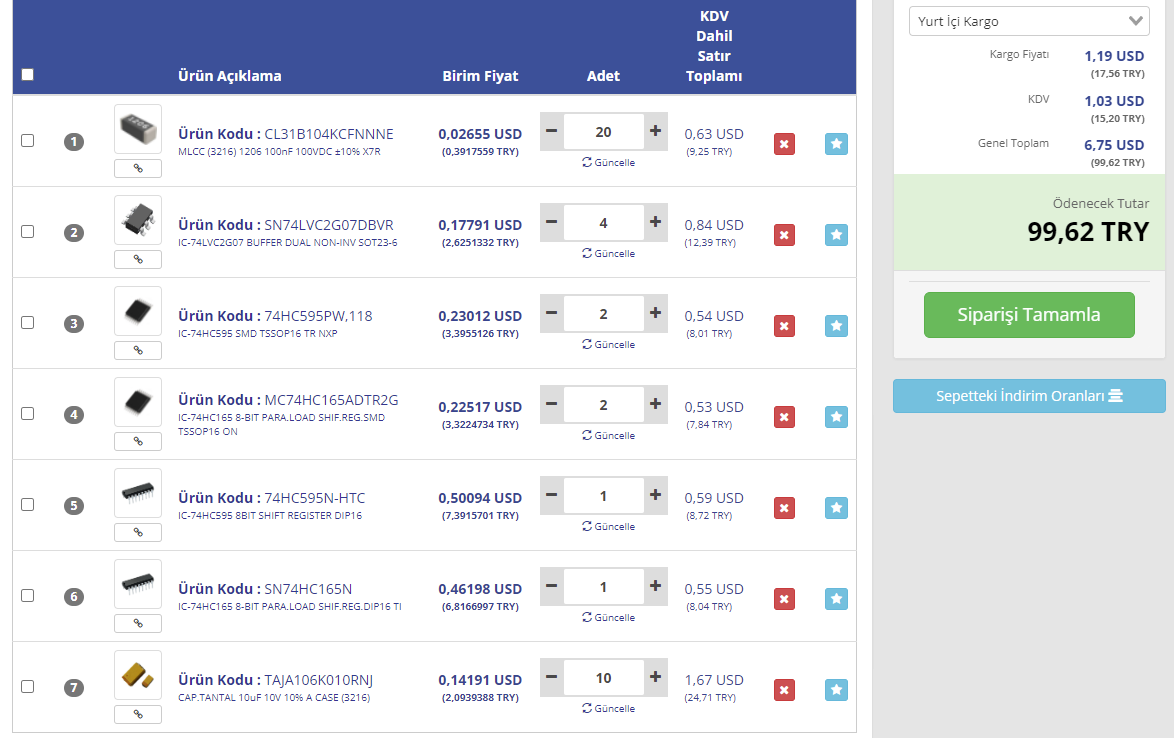Click link icon under MC74HC165ADTR2G thumbnail
This screenshot has width=1174, height=738.
point(138,441)
